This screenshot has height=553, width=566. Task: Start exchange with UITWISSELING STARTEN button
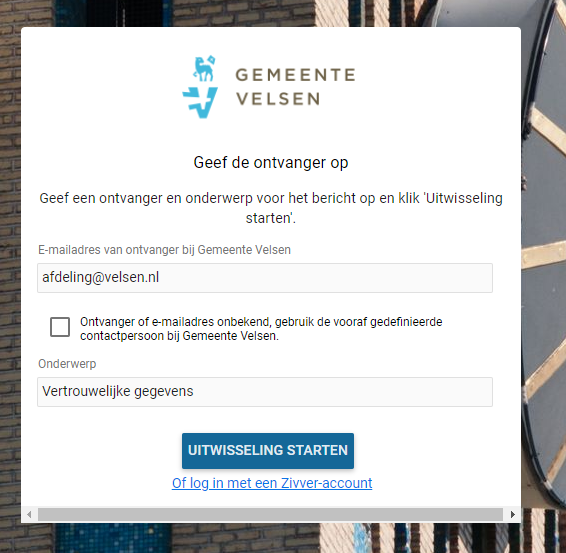point(268,451)
